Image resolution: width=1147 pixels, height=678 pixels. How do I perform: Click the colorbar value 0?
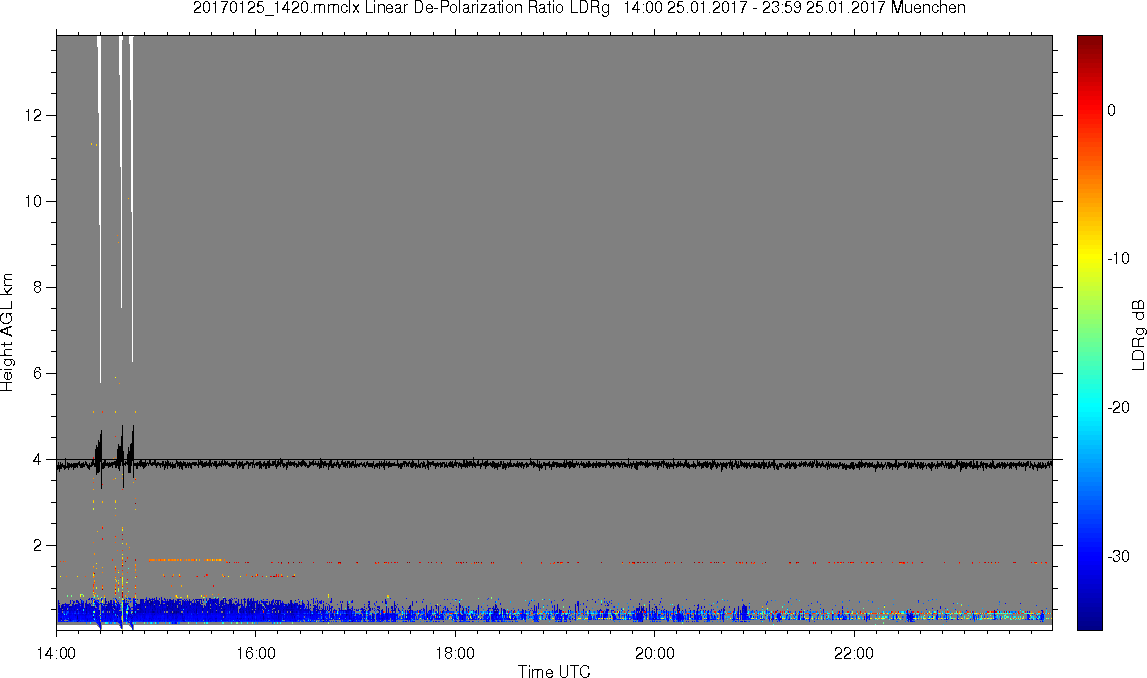1112,110
